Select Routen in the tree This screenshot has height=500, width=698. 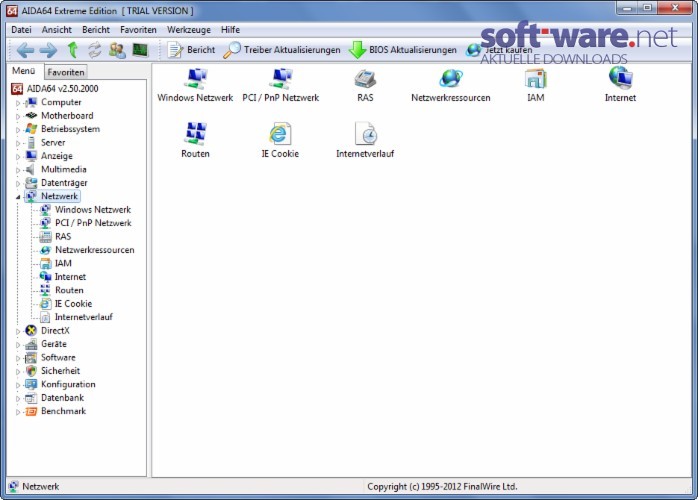tap(69, 290)
